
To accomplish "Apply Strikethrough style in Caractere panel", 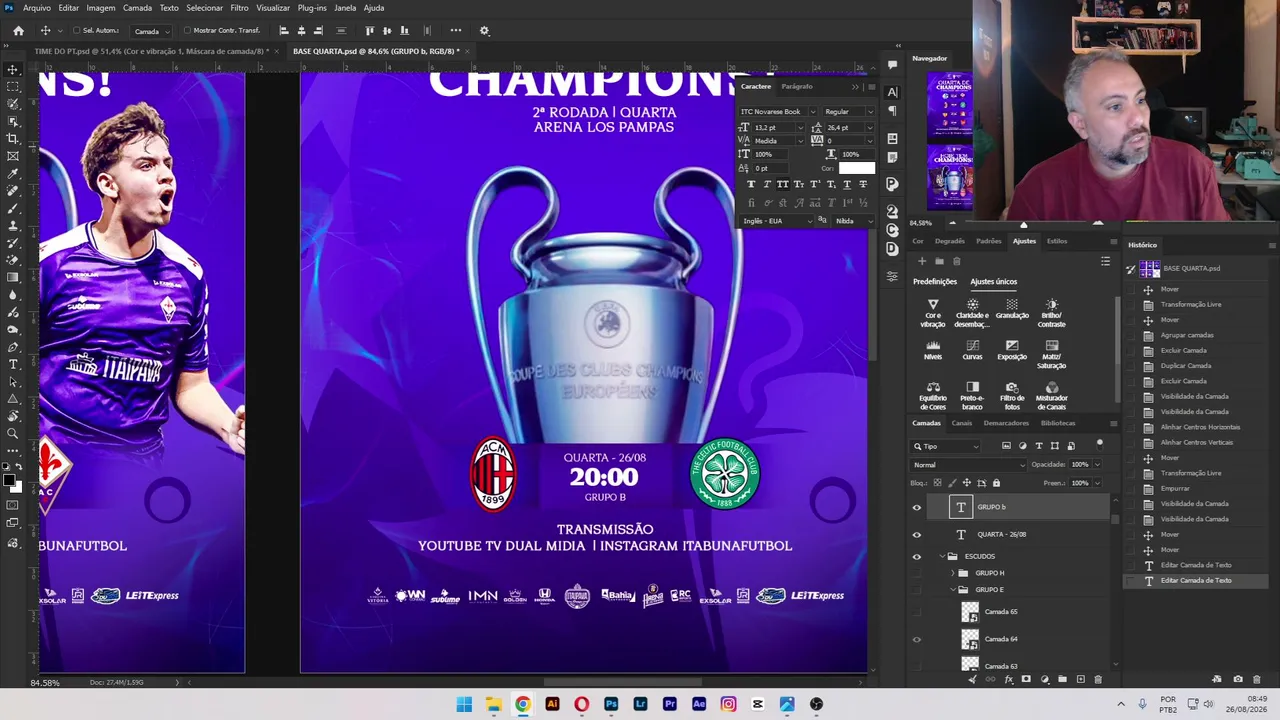I will pyautogui.click(x=863, y=184).
